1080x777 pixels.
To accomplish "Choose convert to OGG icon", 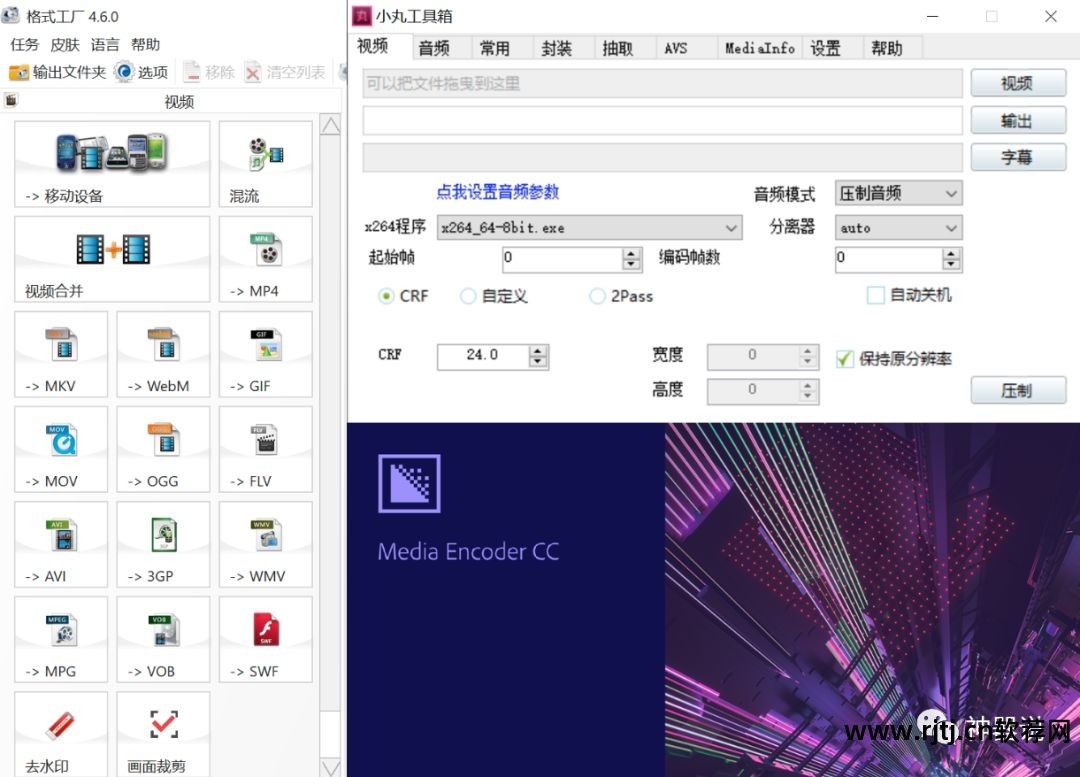I will coord(163,449).
